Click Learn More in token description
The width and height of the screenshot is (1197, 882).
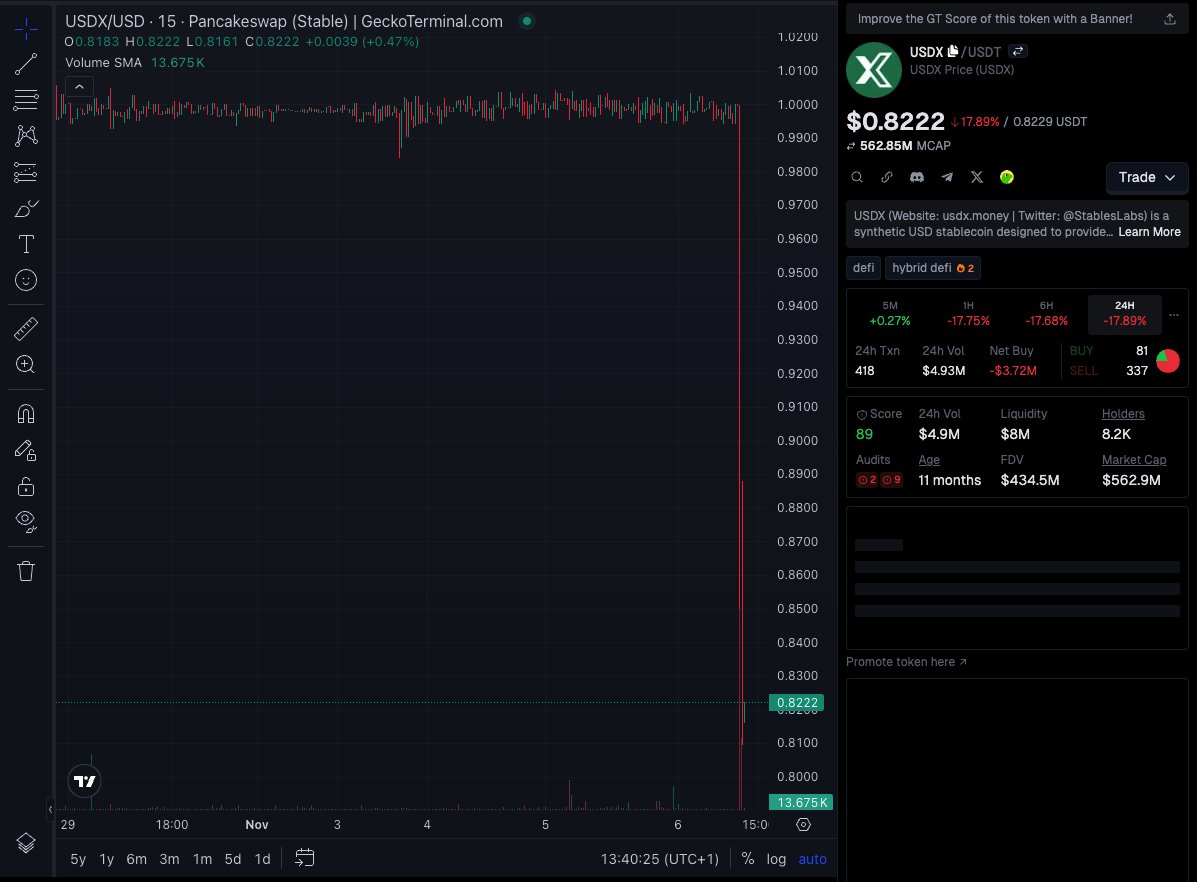(x=1149, y=232)
